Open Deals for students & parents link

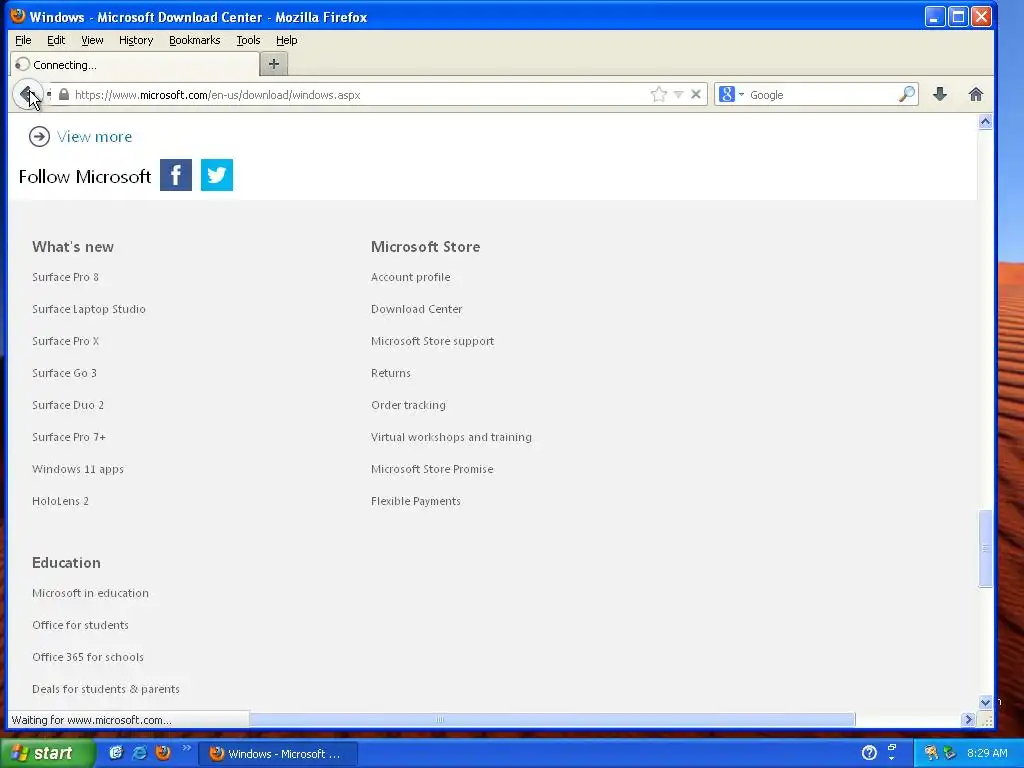coord(106,689)
